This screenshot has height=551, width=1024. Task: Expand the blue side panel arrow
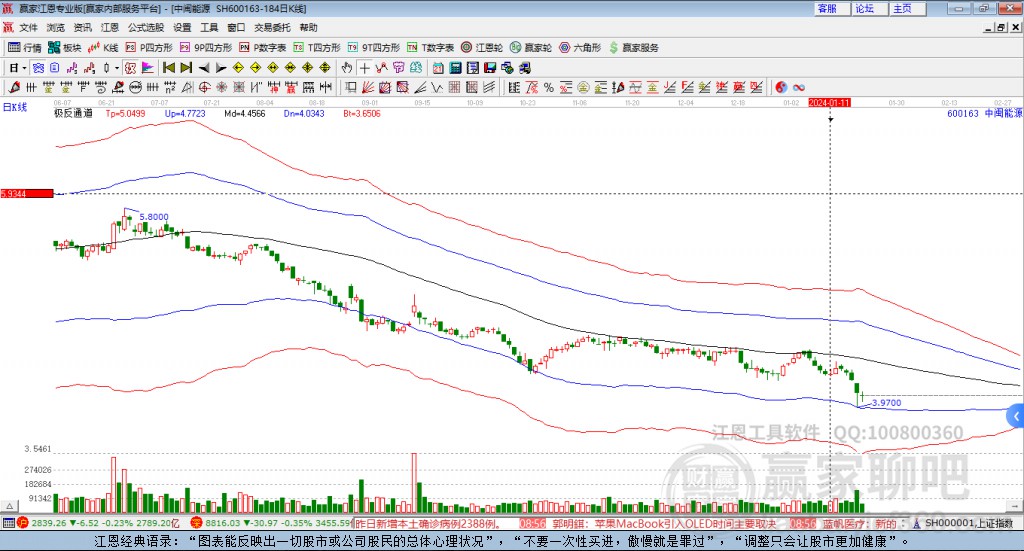click(1015, 415)
